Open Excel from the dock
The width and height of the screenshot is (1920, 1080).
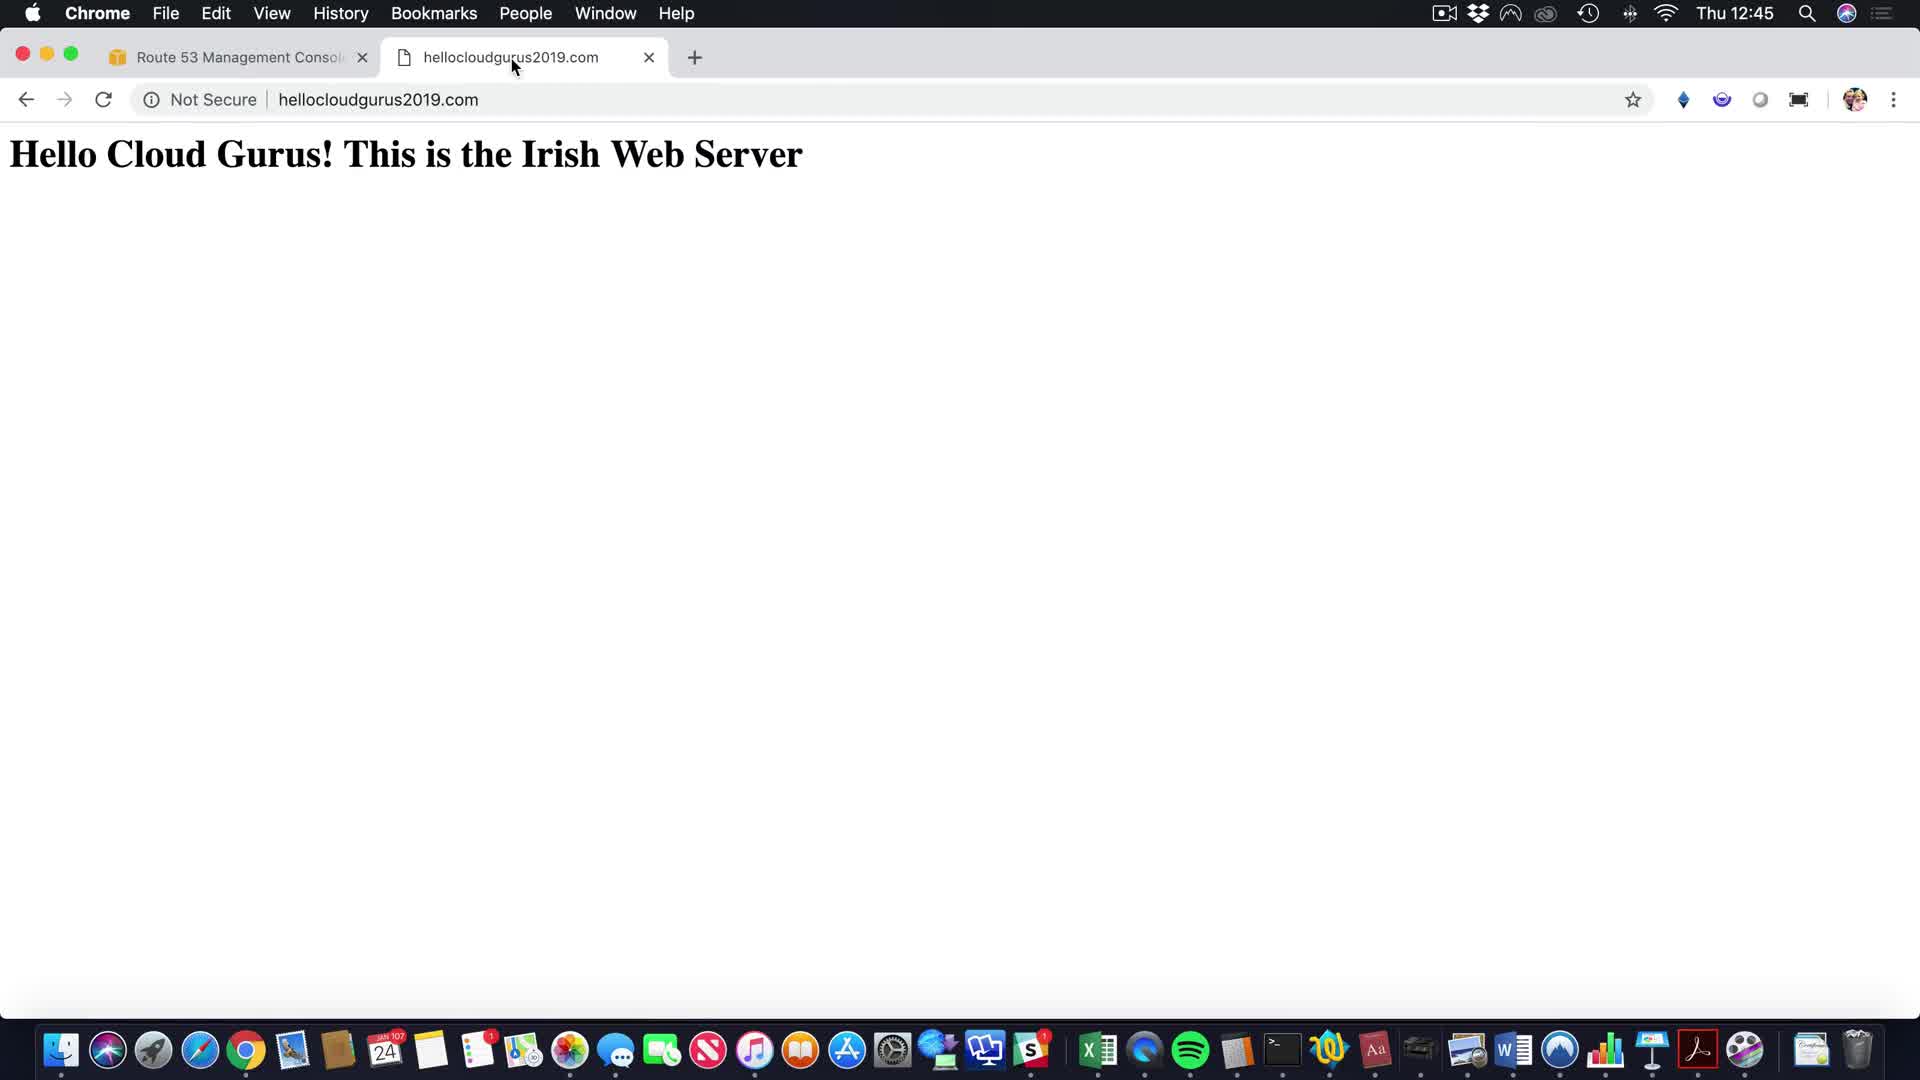(1098, 1050)
